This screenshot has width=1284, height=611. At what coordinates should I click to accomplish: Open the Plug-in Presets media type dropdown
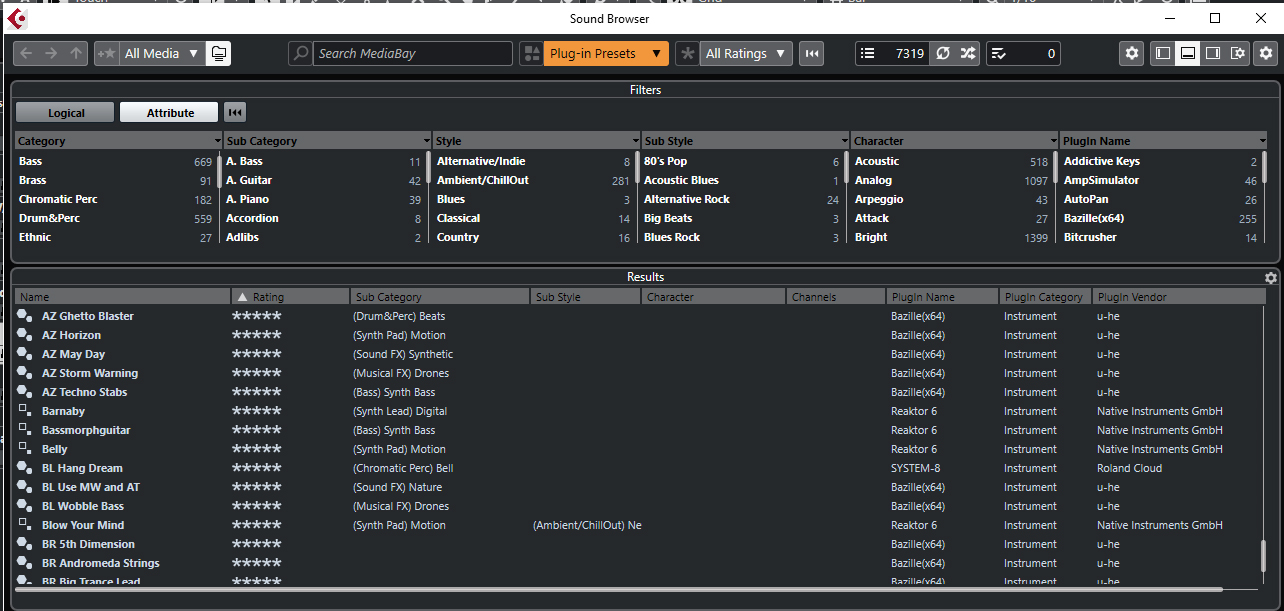(606, 53)
